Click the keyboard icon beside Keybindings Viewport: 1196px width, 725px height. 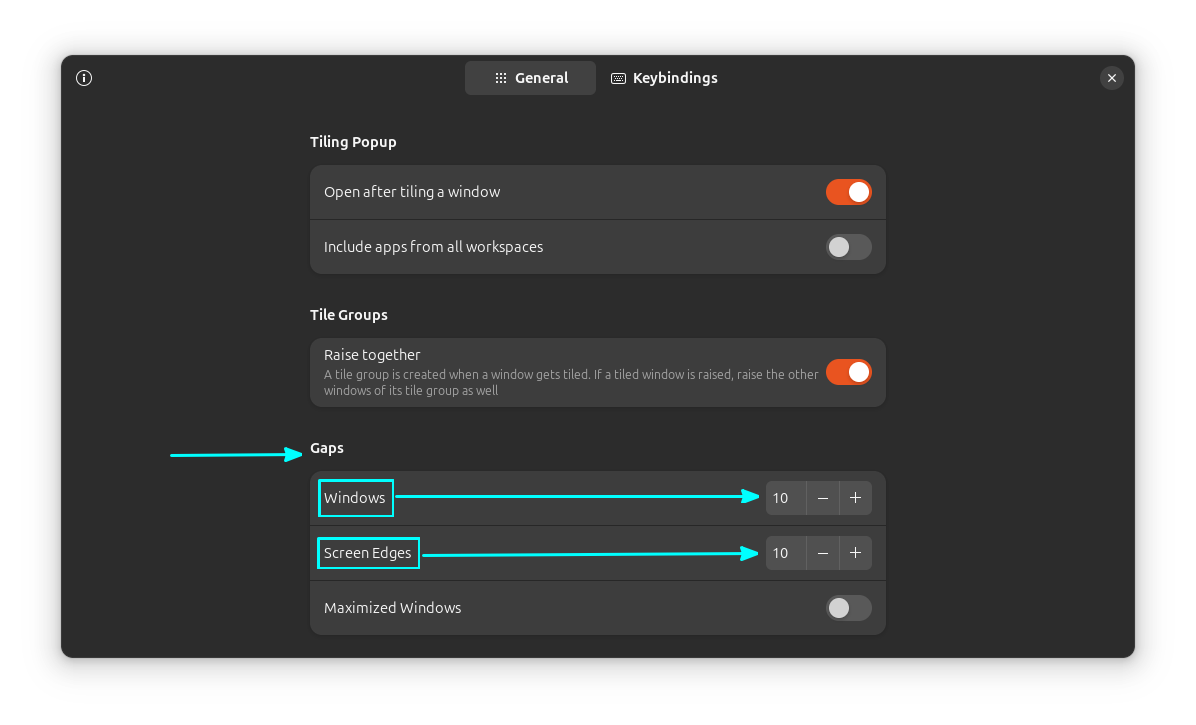tap(618, 77)
